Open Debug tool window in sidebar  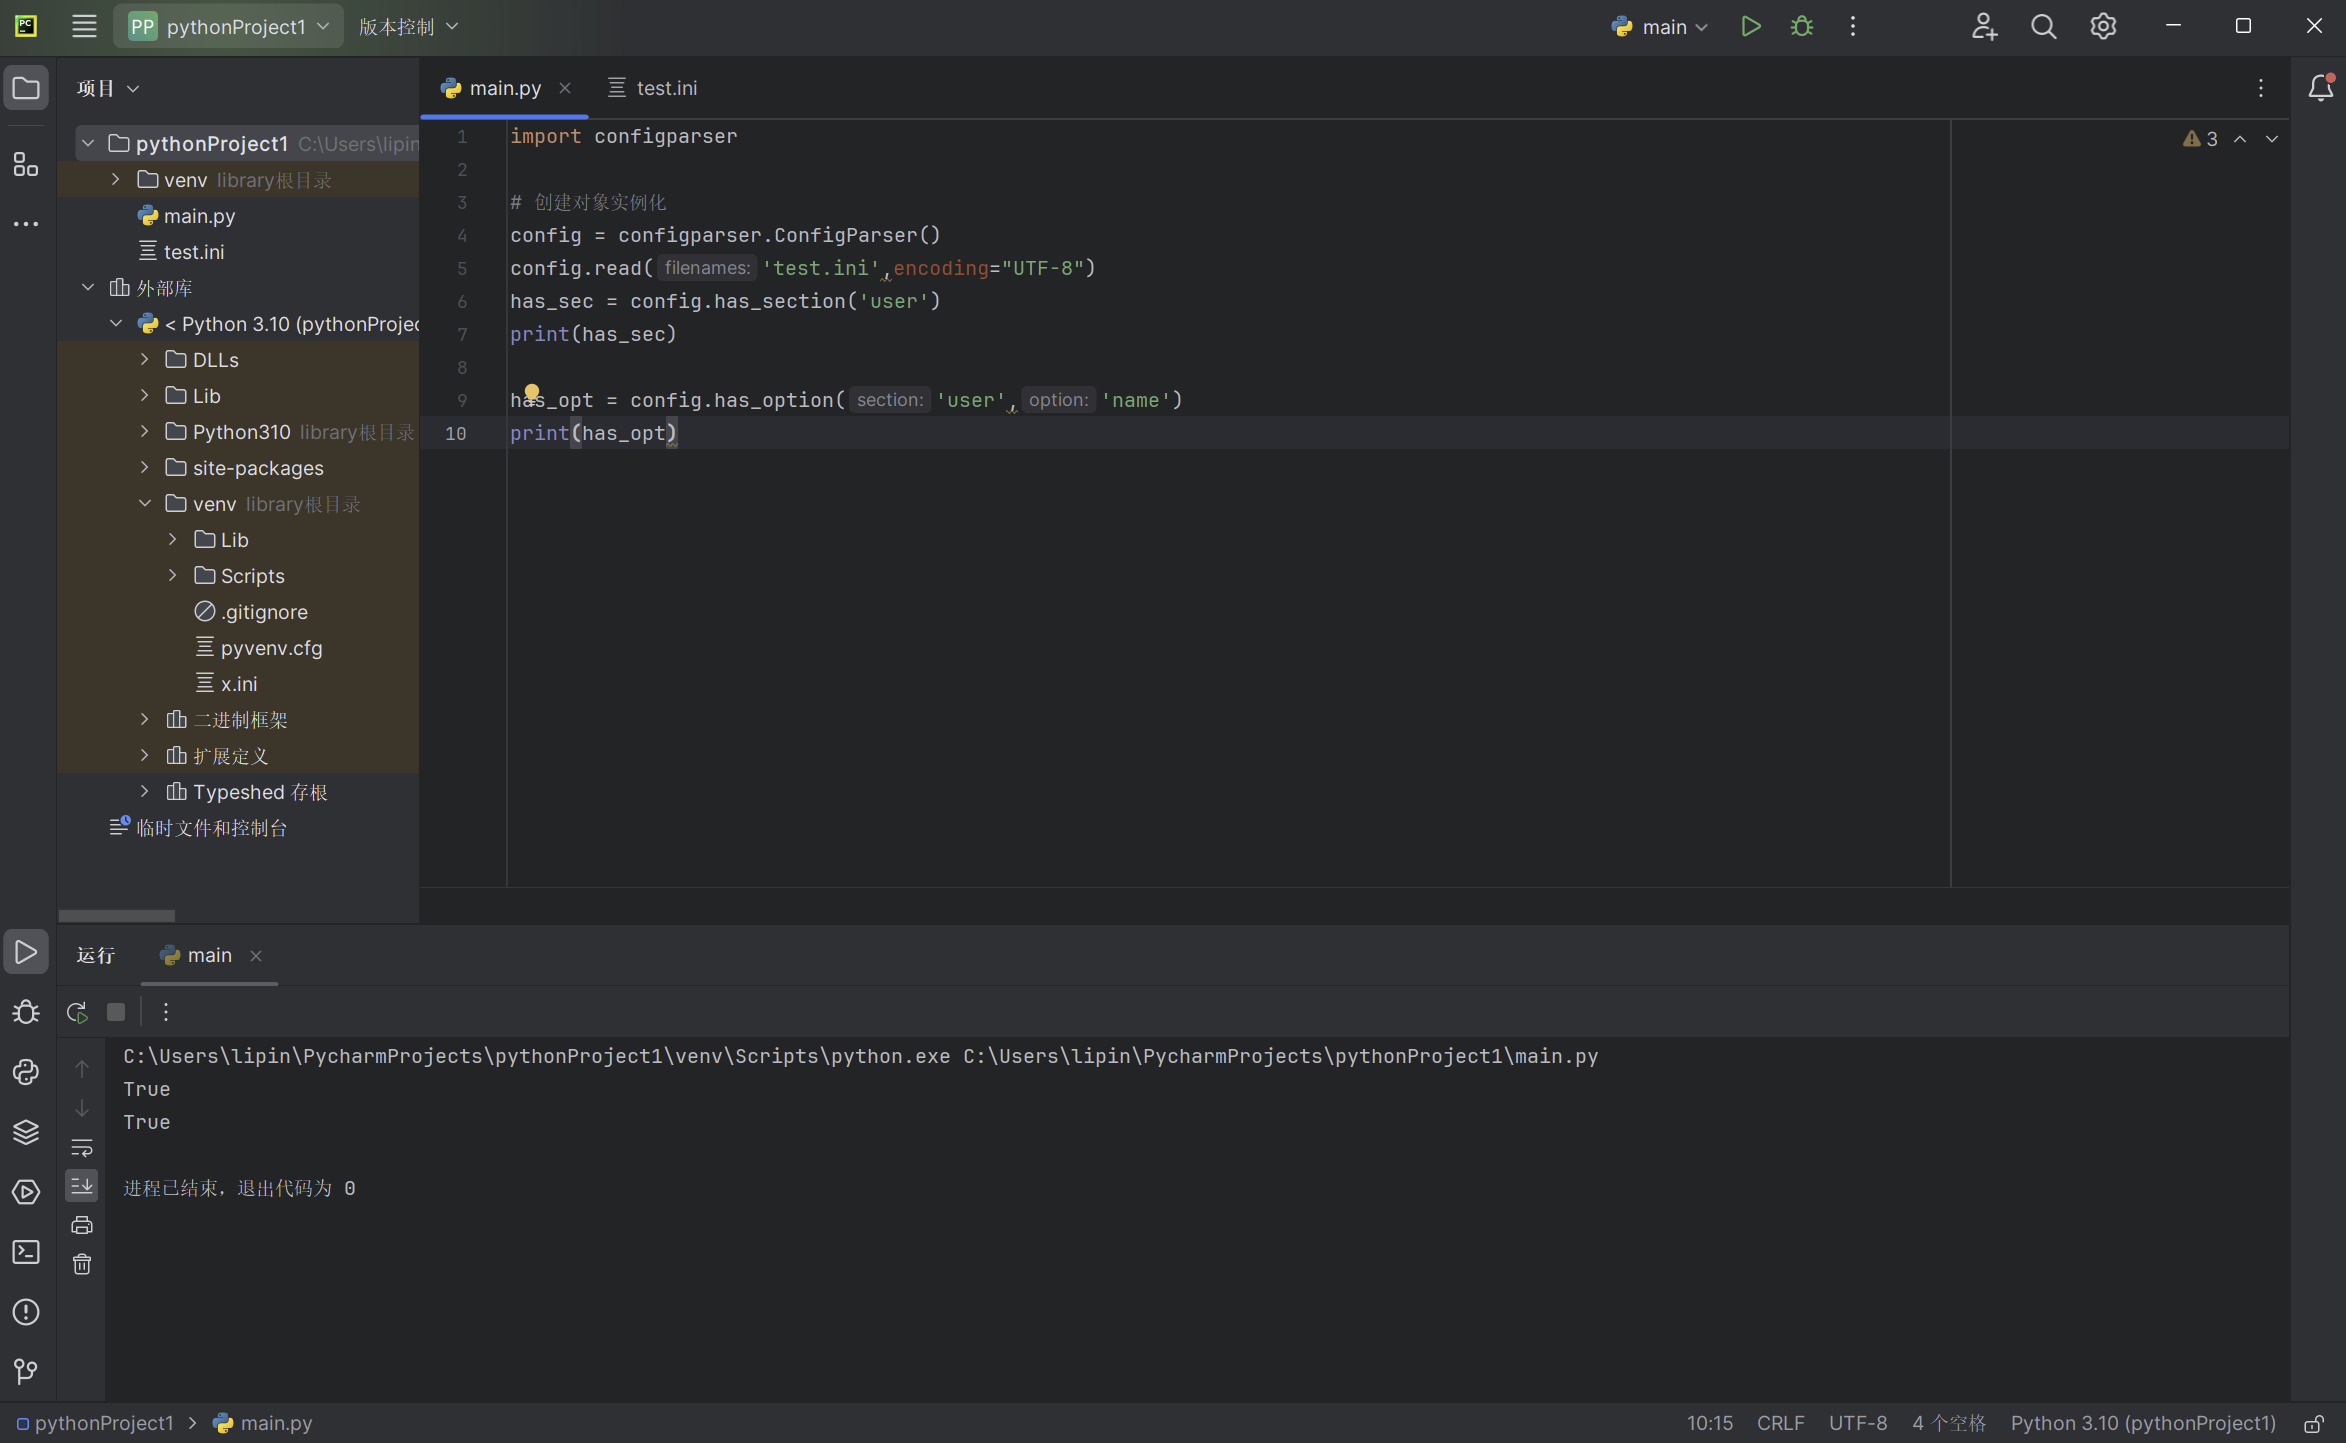(26, 1012)
